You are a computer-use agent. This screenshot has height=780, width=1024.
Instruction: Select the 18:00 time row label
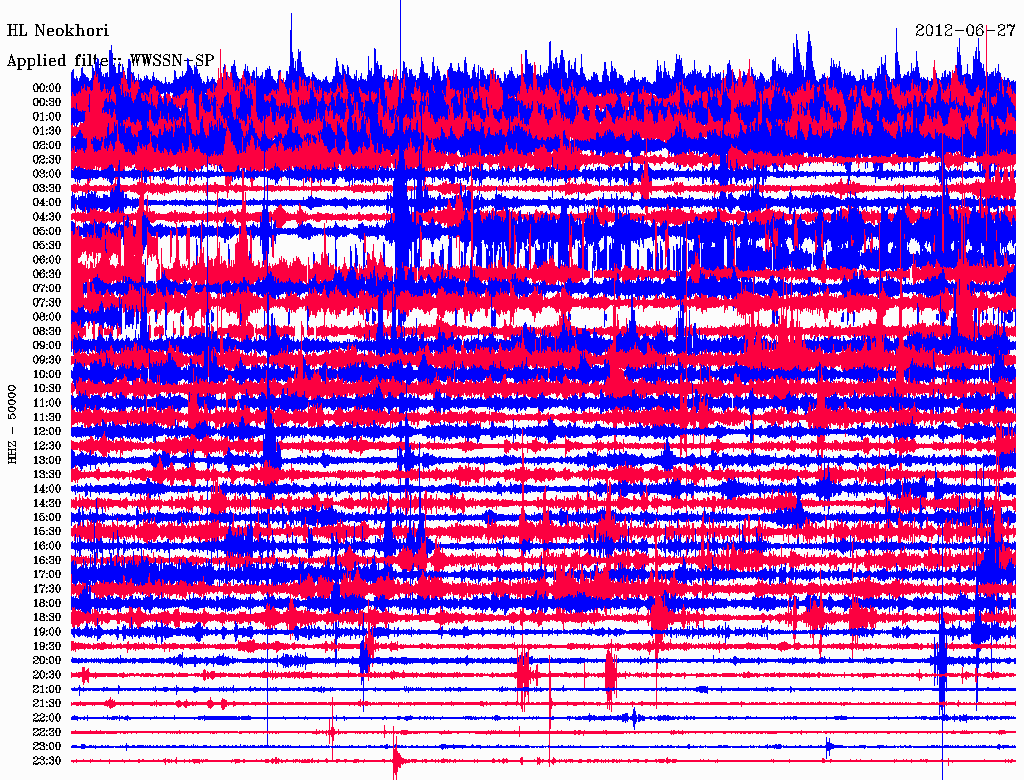click(47, 604)
